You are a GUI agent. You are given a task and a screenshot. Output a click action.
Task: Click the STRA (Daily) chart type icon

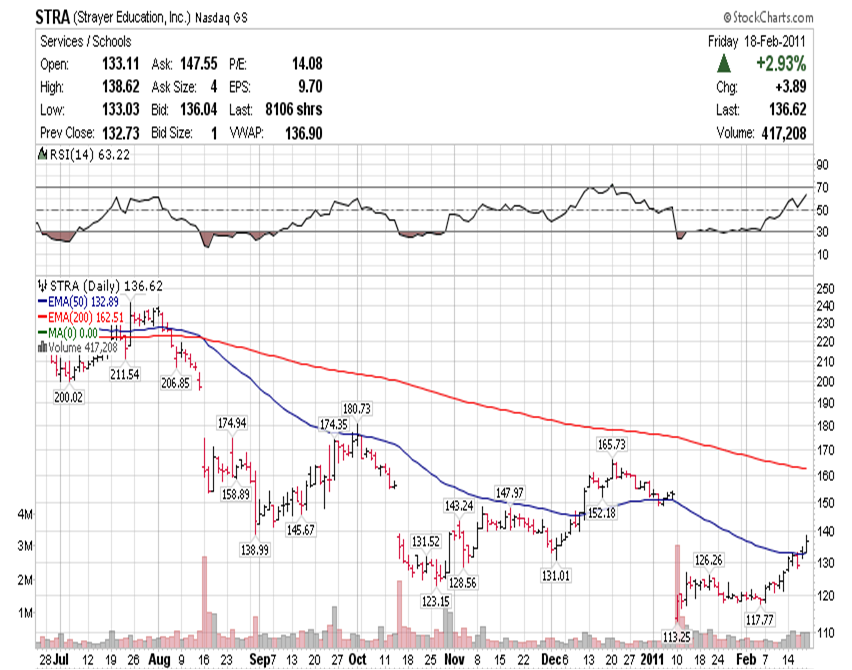point(42,285)
